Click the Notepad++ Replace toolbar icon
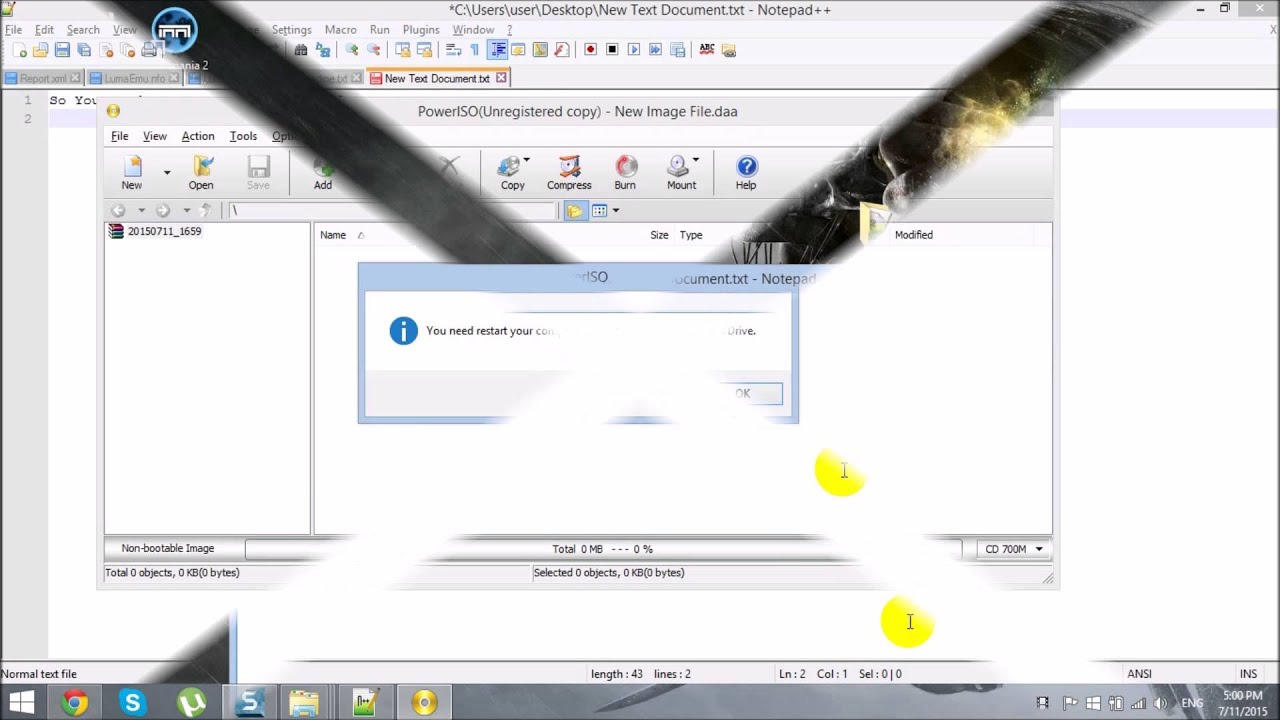The width and height of the screenshot is (1280, 720). pos(323,50)
